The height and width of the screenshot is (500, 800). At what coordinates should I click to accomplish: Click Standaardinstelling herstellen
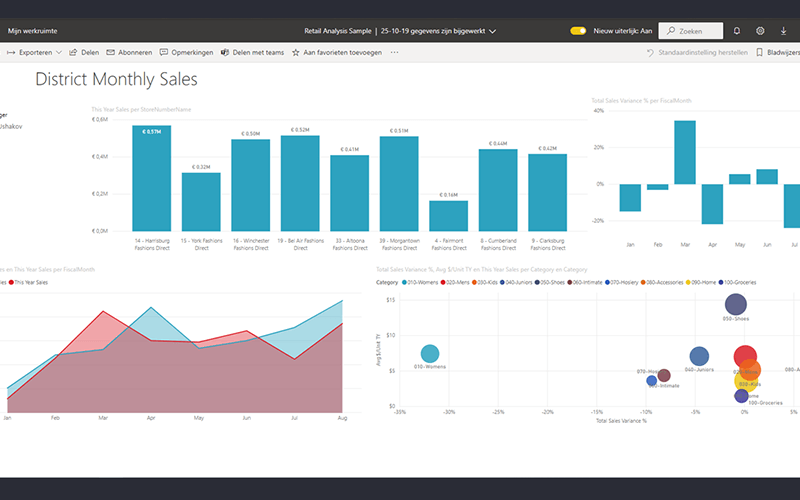point(697,52)
